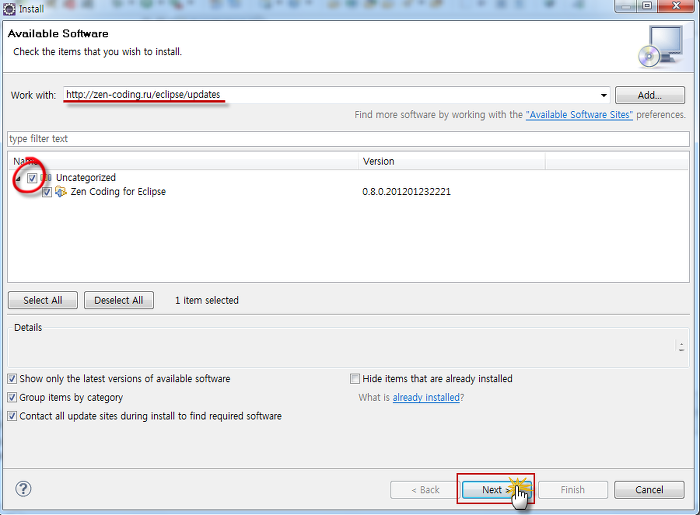Toggle the Uncategorized category checkbox
This screenshot has width=700, height=515.
pyautogui.click(x=32, y=178)
